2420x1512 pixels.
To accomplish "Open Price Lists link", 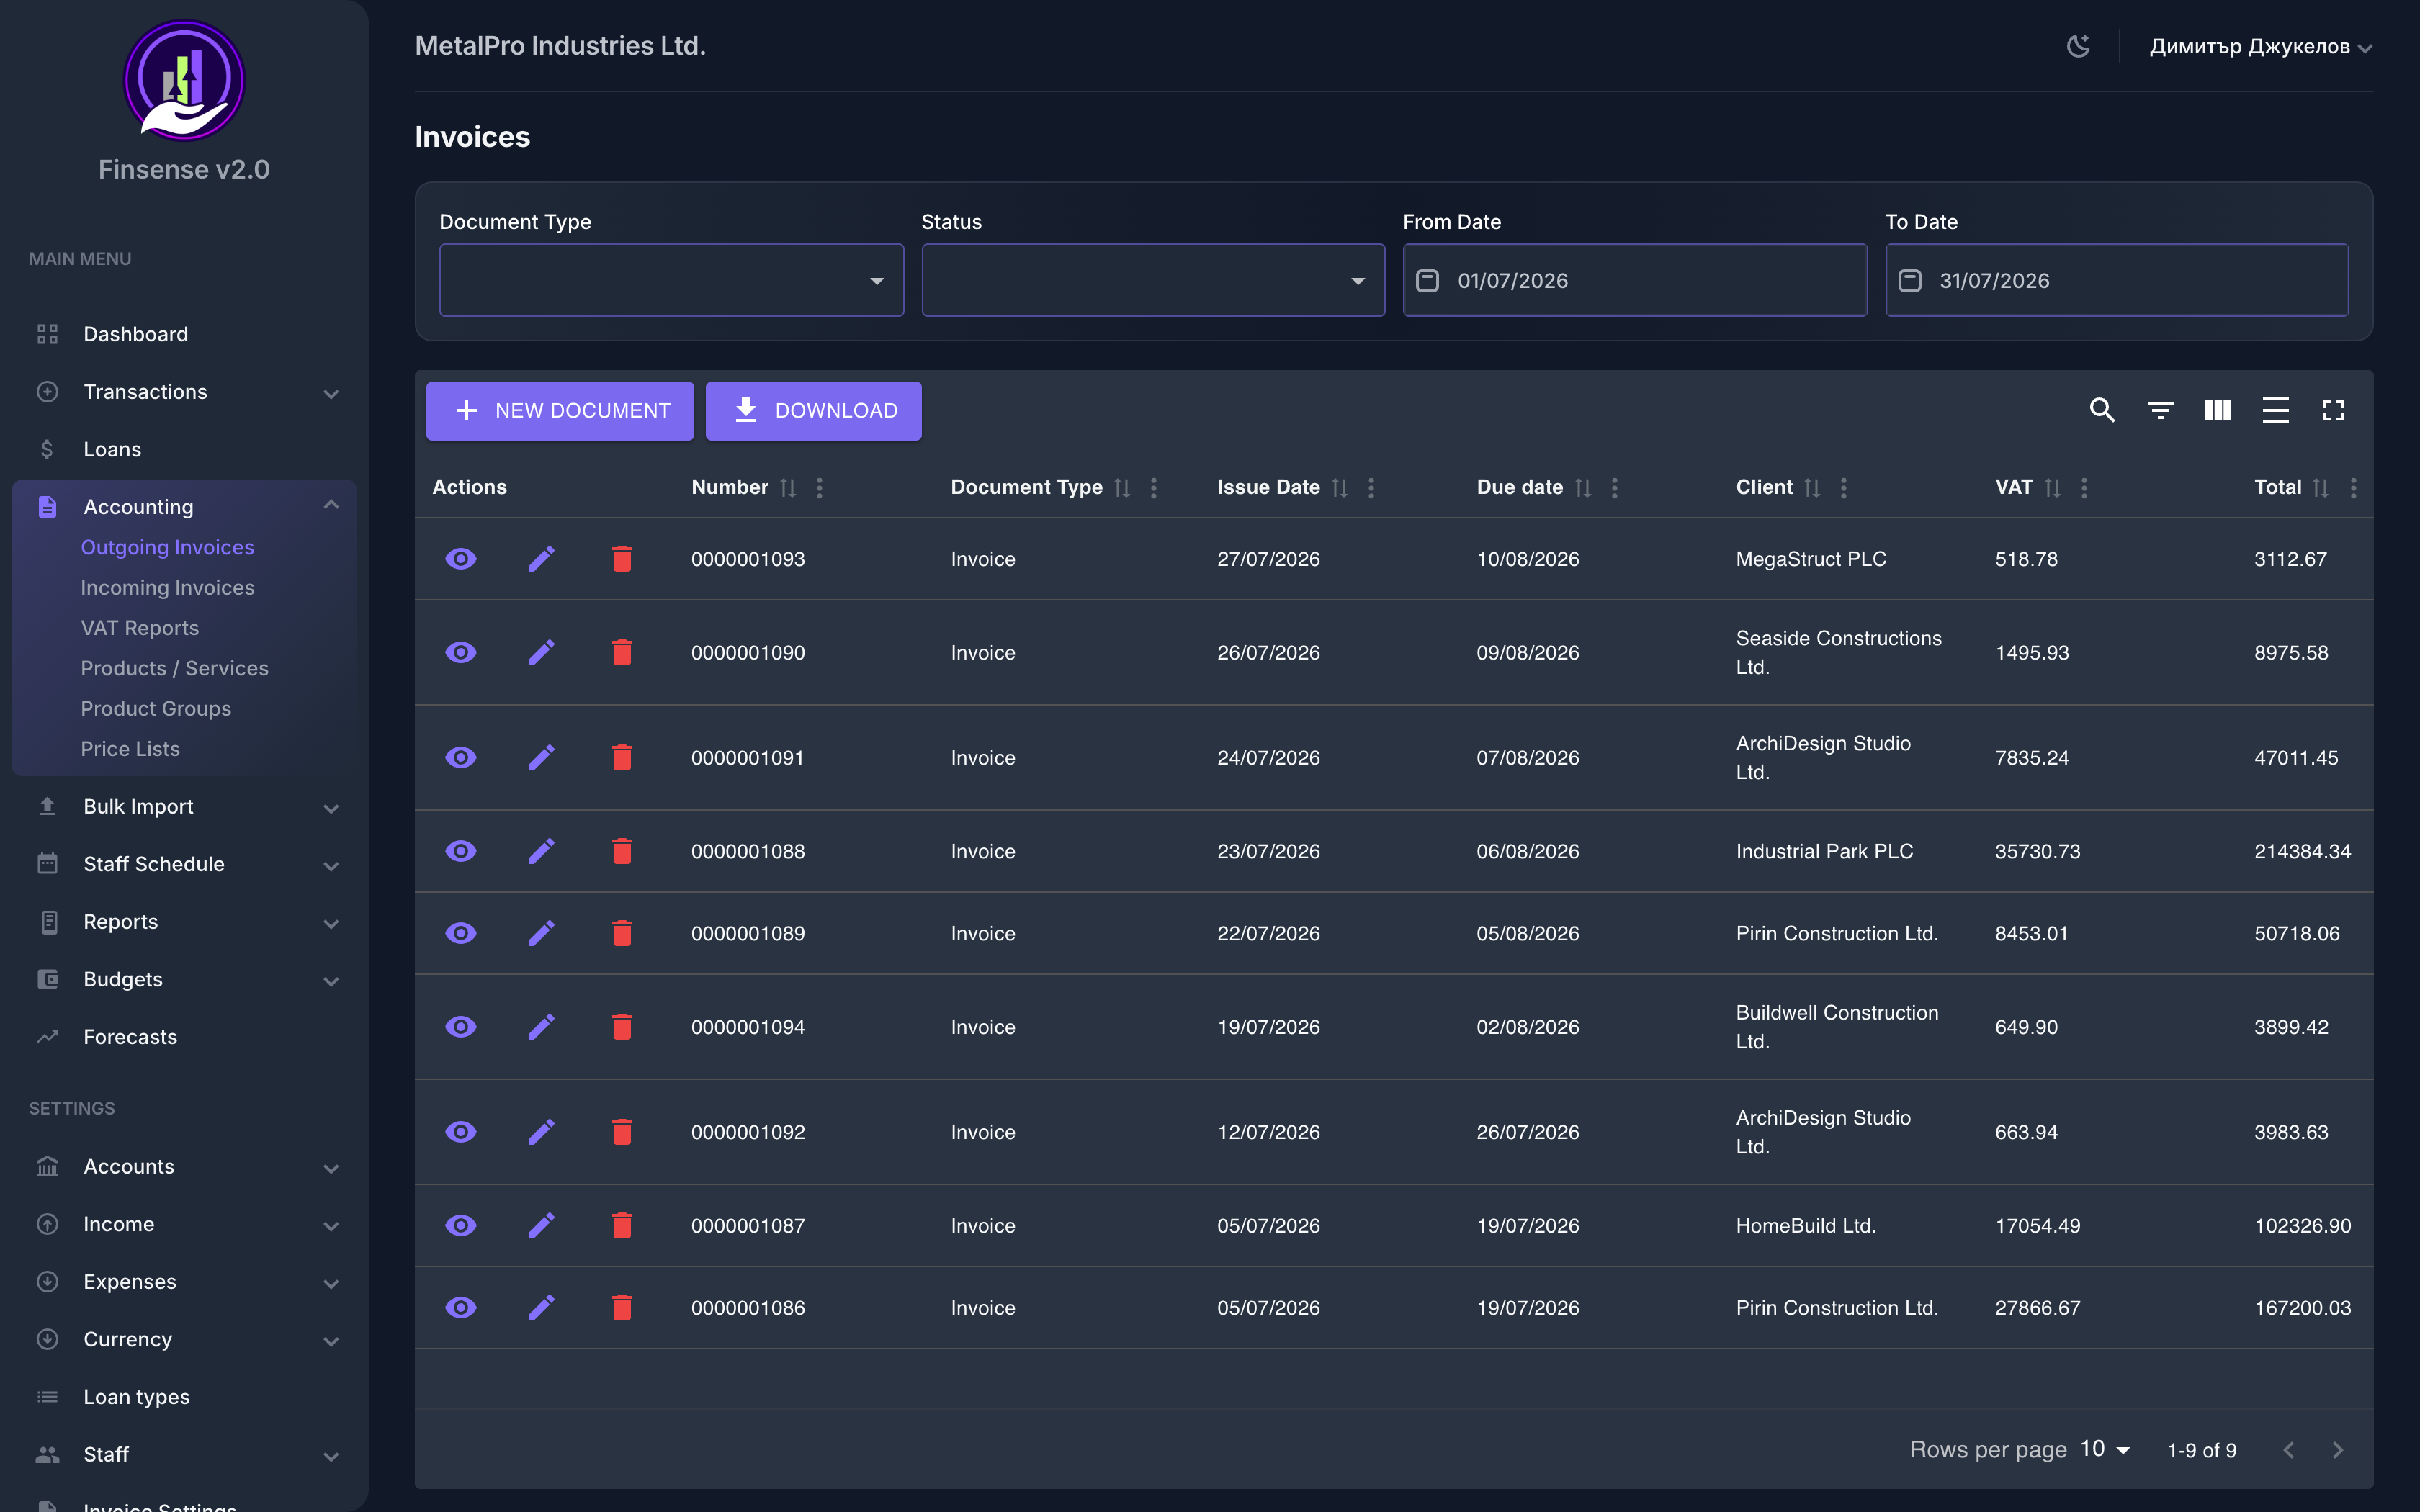I will (130, 749).
